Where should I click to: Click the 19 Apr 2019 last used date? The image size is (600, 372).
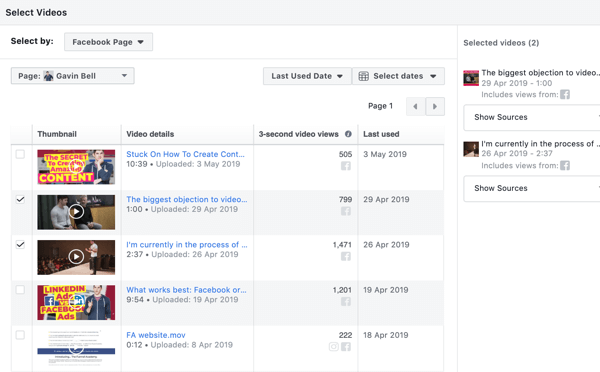[x=386, y=290]
